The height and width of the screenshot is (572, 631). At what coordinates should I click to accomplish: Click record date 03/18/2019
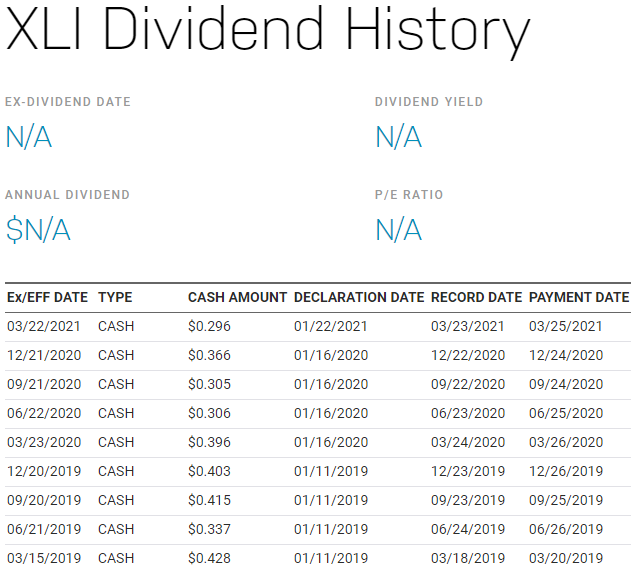[468, 558]
